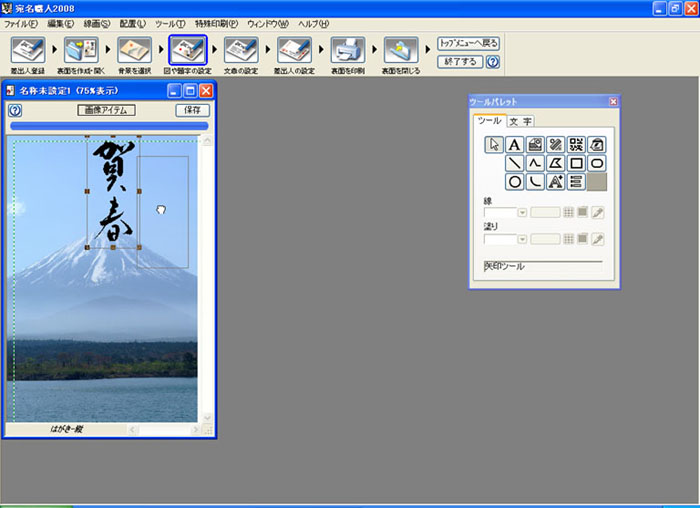
Task: Click the 差出人登録 toolbar icon
Action: (27, 49)
